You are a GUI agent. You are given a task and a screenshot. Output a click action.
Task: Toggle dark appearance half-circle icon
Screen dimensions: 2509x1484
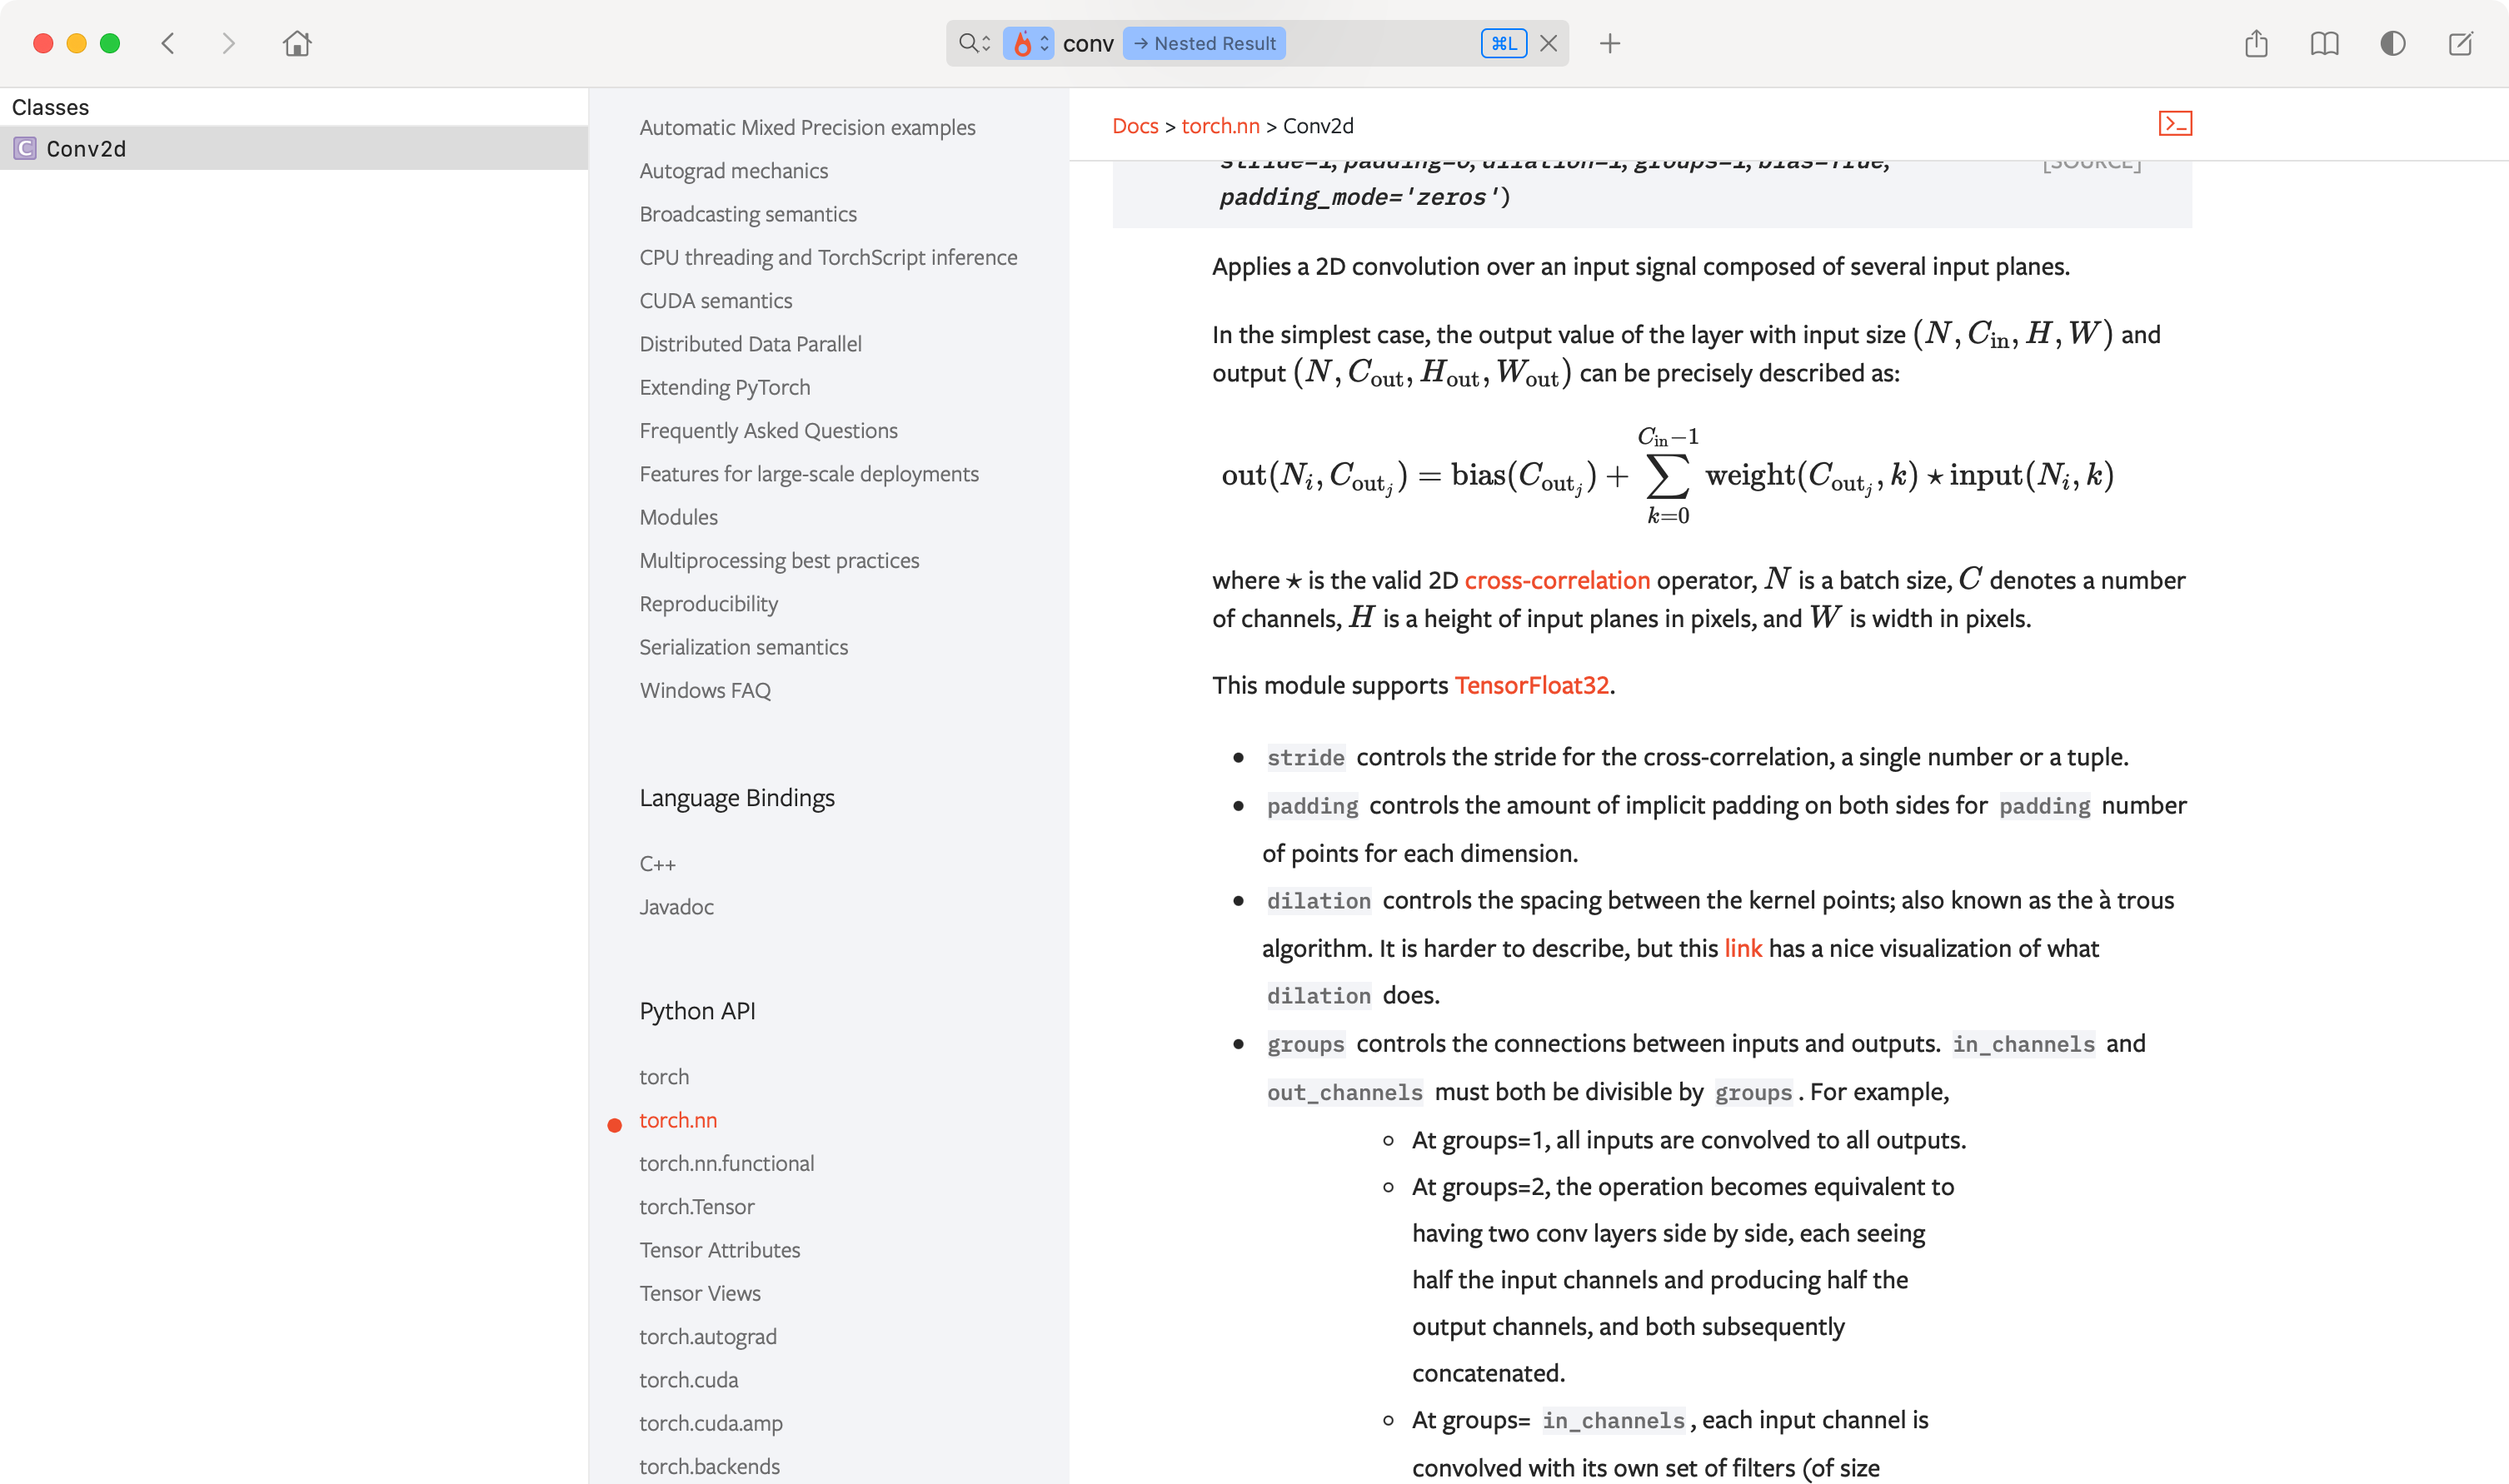pos(2392,43)
